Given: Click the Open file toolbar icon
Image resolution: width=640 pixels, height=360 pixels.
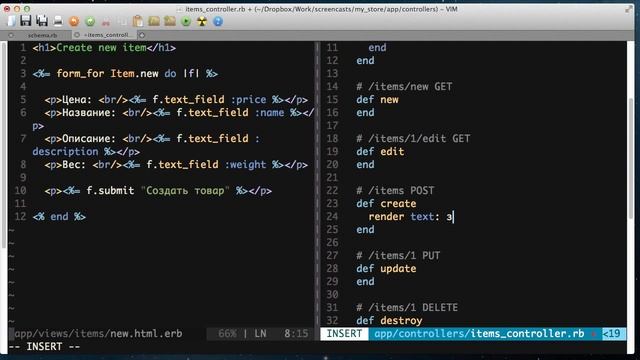Looking at the screenshot, I should click(11, 21).
